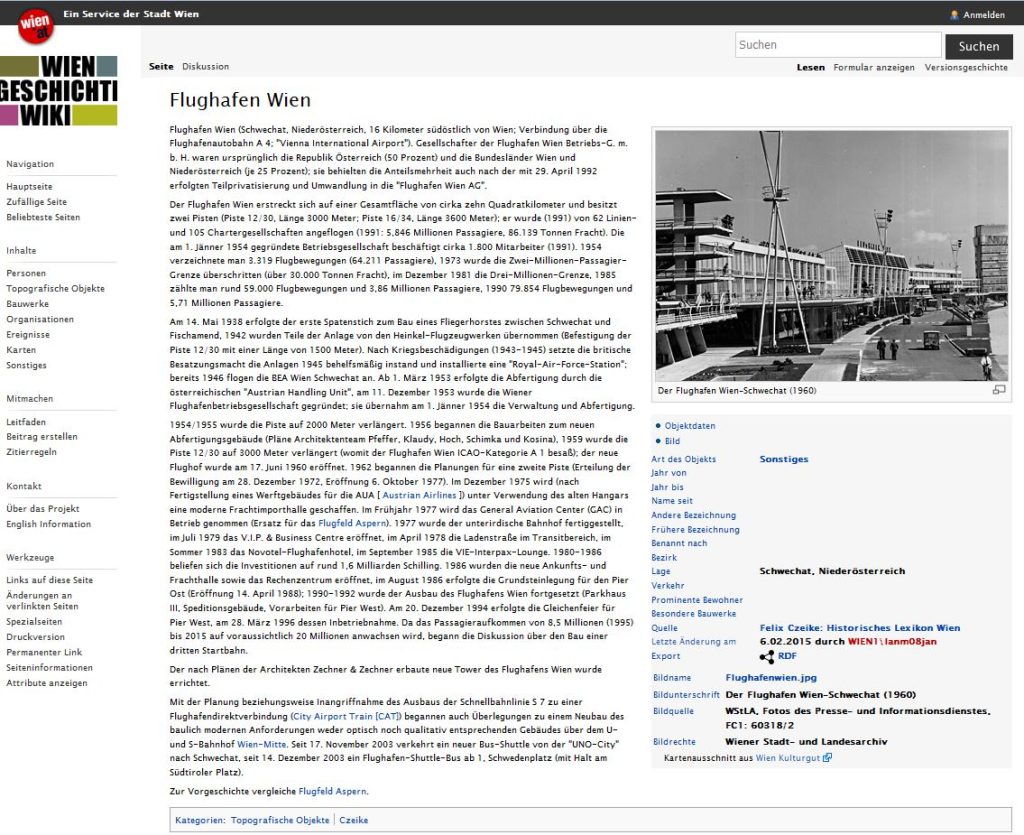Click the user icon beside Anmelden

click(954, 15)
